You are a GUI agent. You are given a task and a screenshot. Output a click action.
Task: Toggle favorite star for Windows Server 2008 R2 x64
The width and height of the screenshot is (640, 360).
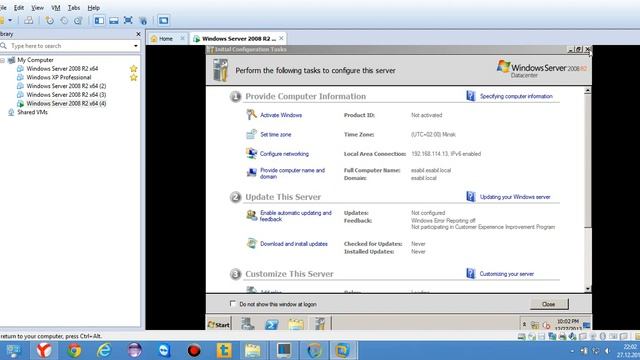pos(133,69)
